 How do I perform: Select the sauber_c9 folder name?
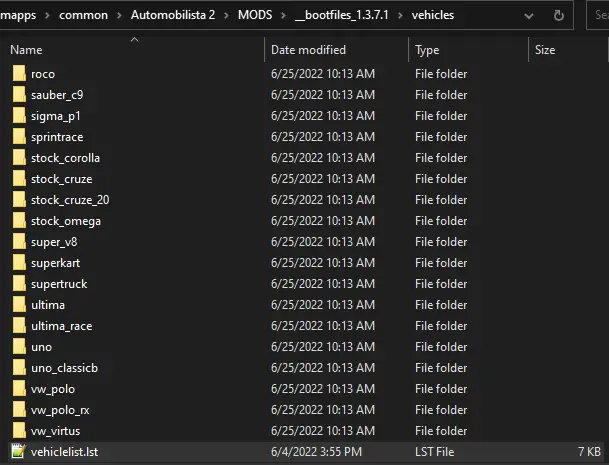(57, 95)
